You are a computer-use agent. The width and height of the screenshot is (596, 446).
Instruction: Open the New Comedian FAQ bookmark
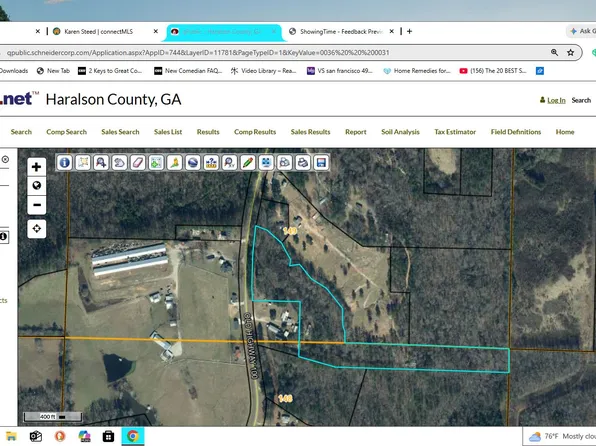click(188, 71)
